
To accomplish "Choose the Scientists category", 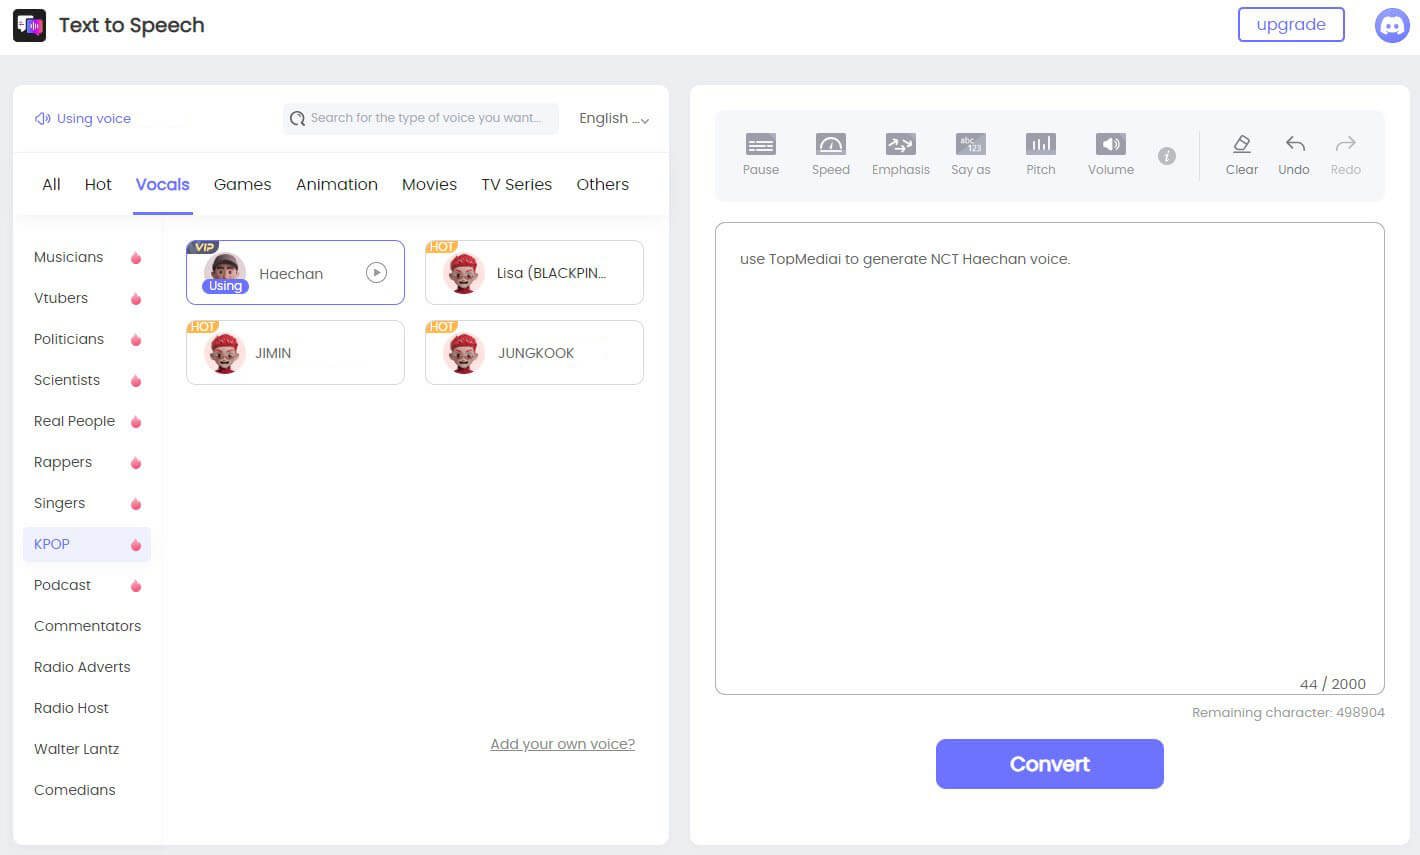I will (x=67, y=380).
